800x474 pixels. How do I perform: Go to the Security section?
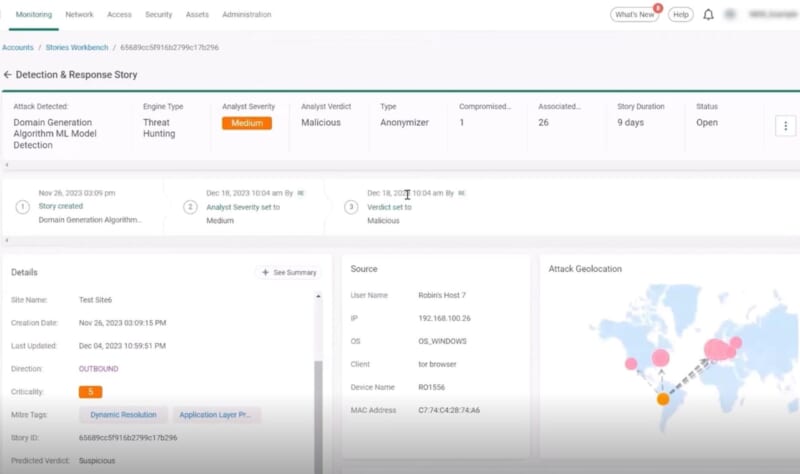click(158, 15)
